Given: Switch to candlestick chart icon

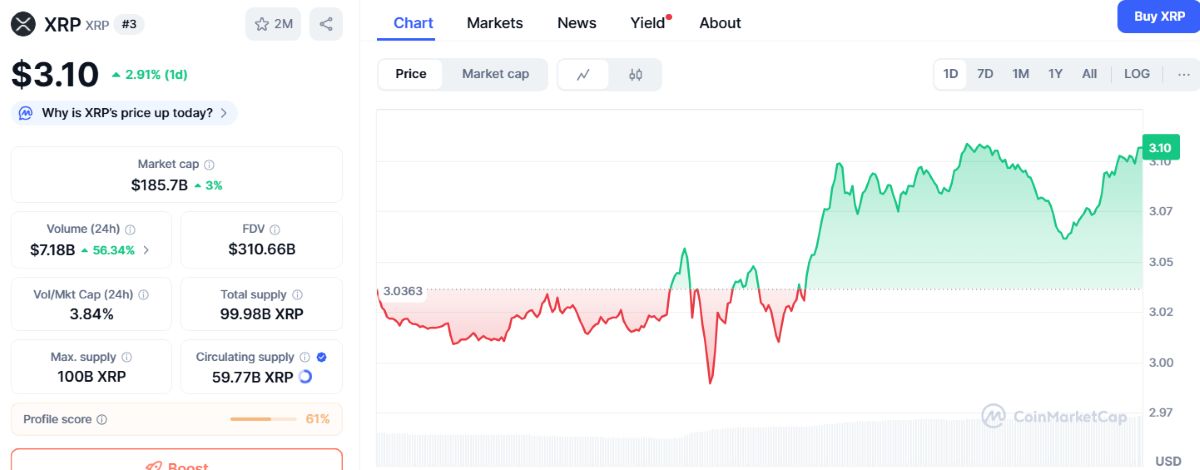Looking at the screenshot, I should 635,74.
